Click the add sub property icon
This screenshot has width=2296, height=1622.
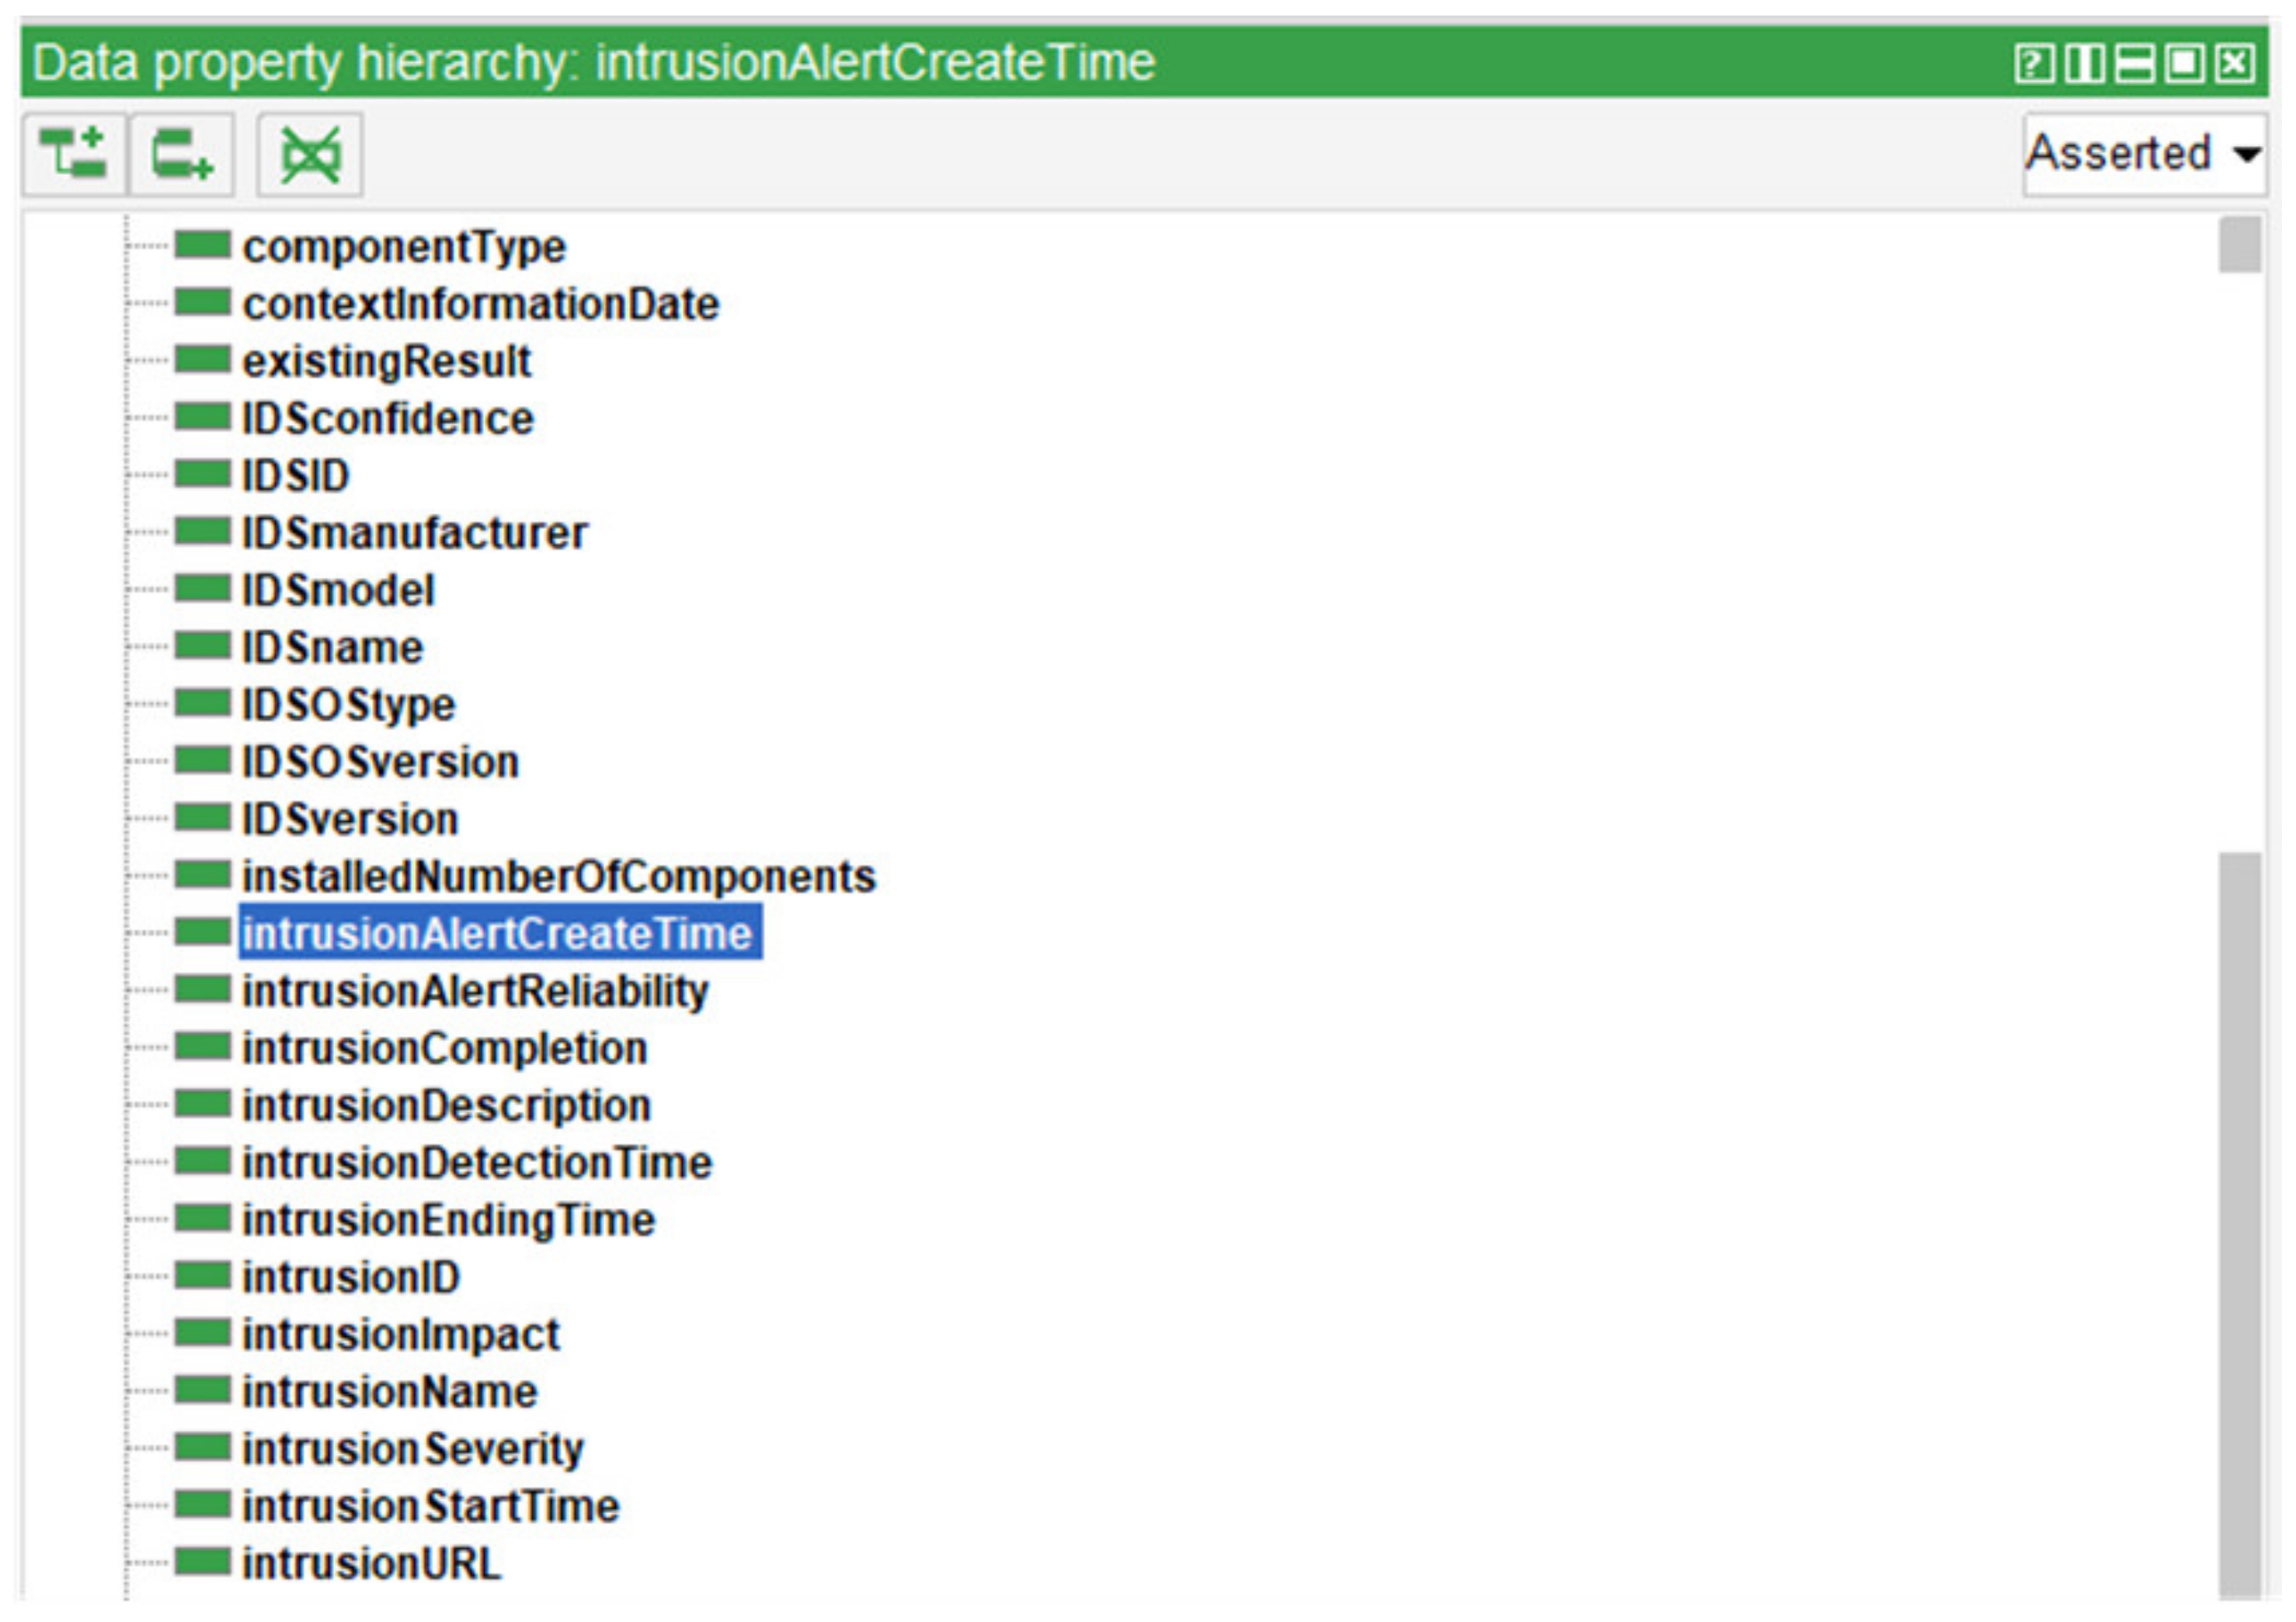pyautogui.click(x=74, y=155)
